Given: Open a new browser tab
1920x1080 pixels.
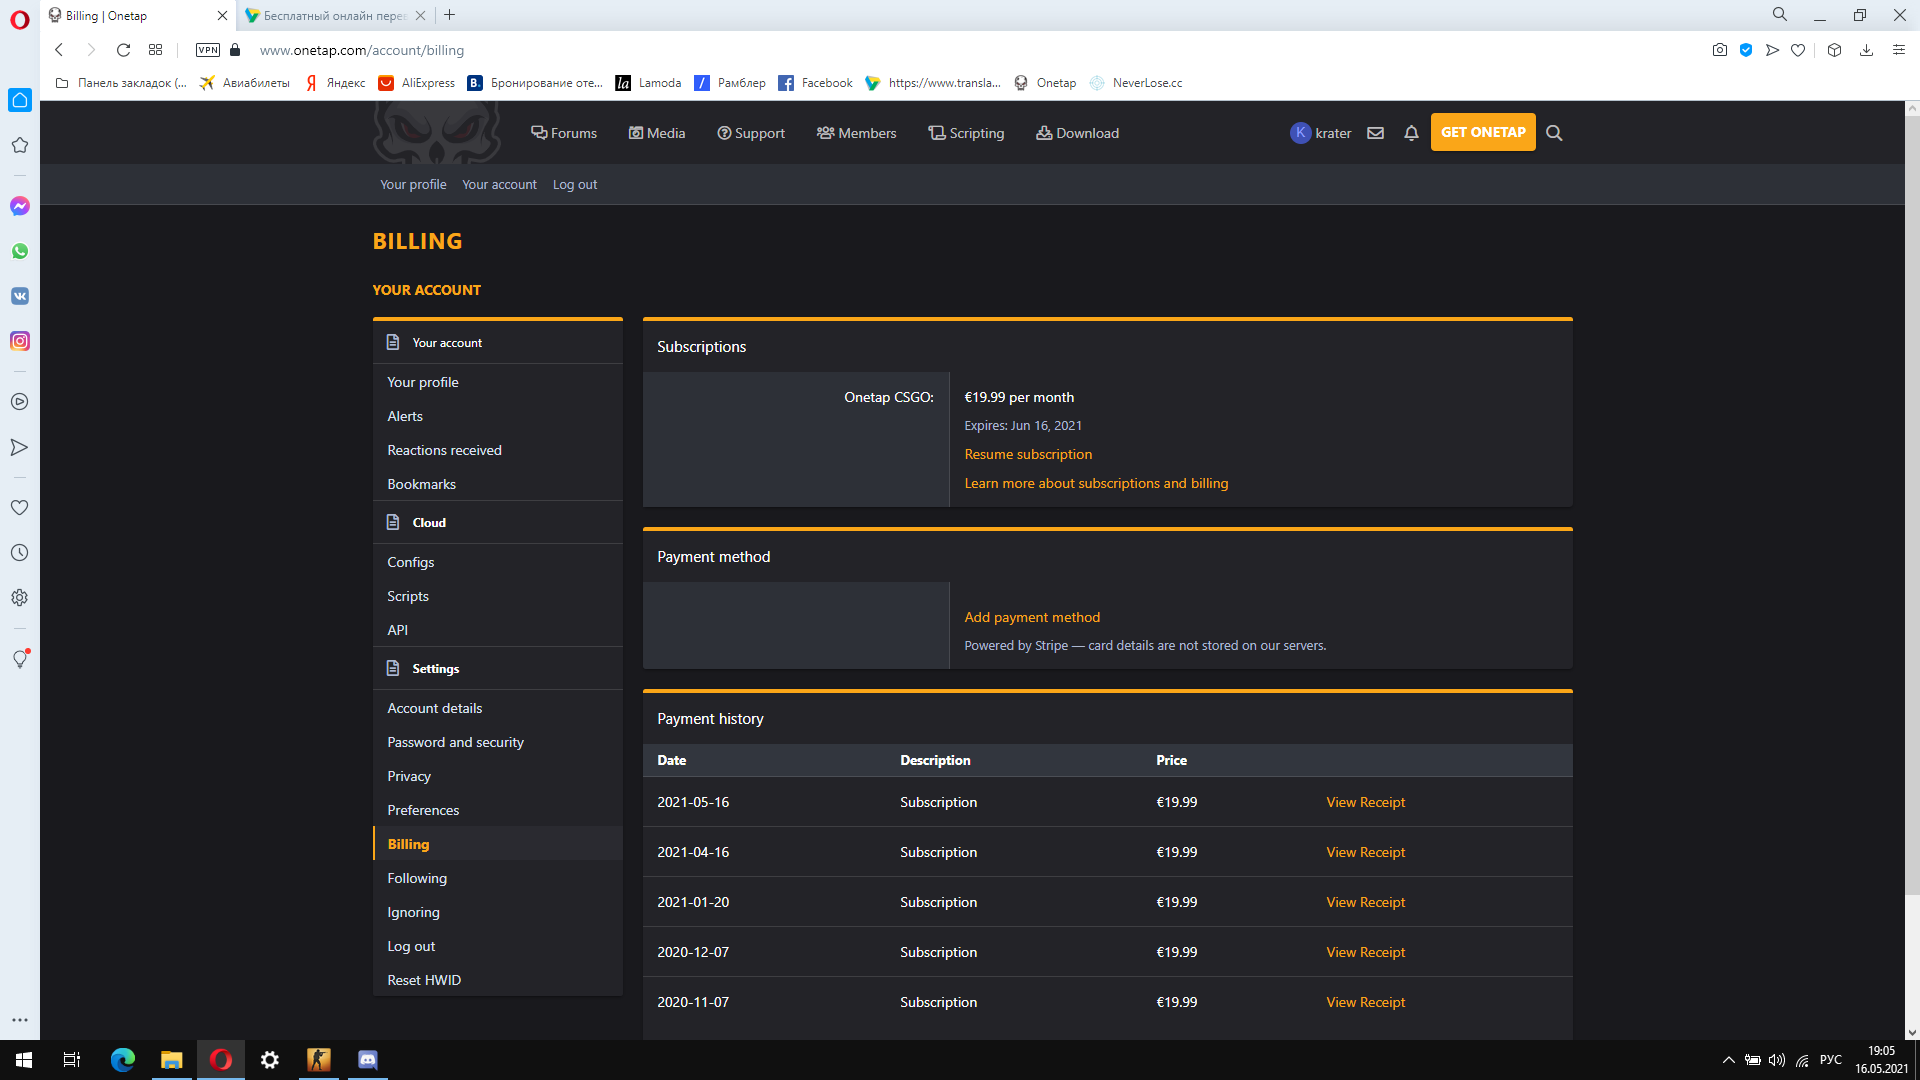Looking at the screenshot, I should pyautogui.click(x=450, y=15).
